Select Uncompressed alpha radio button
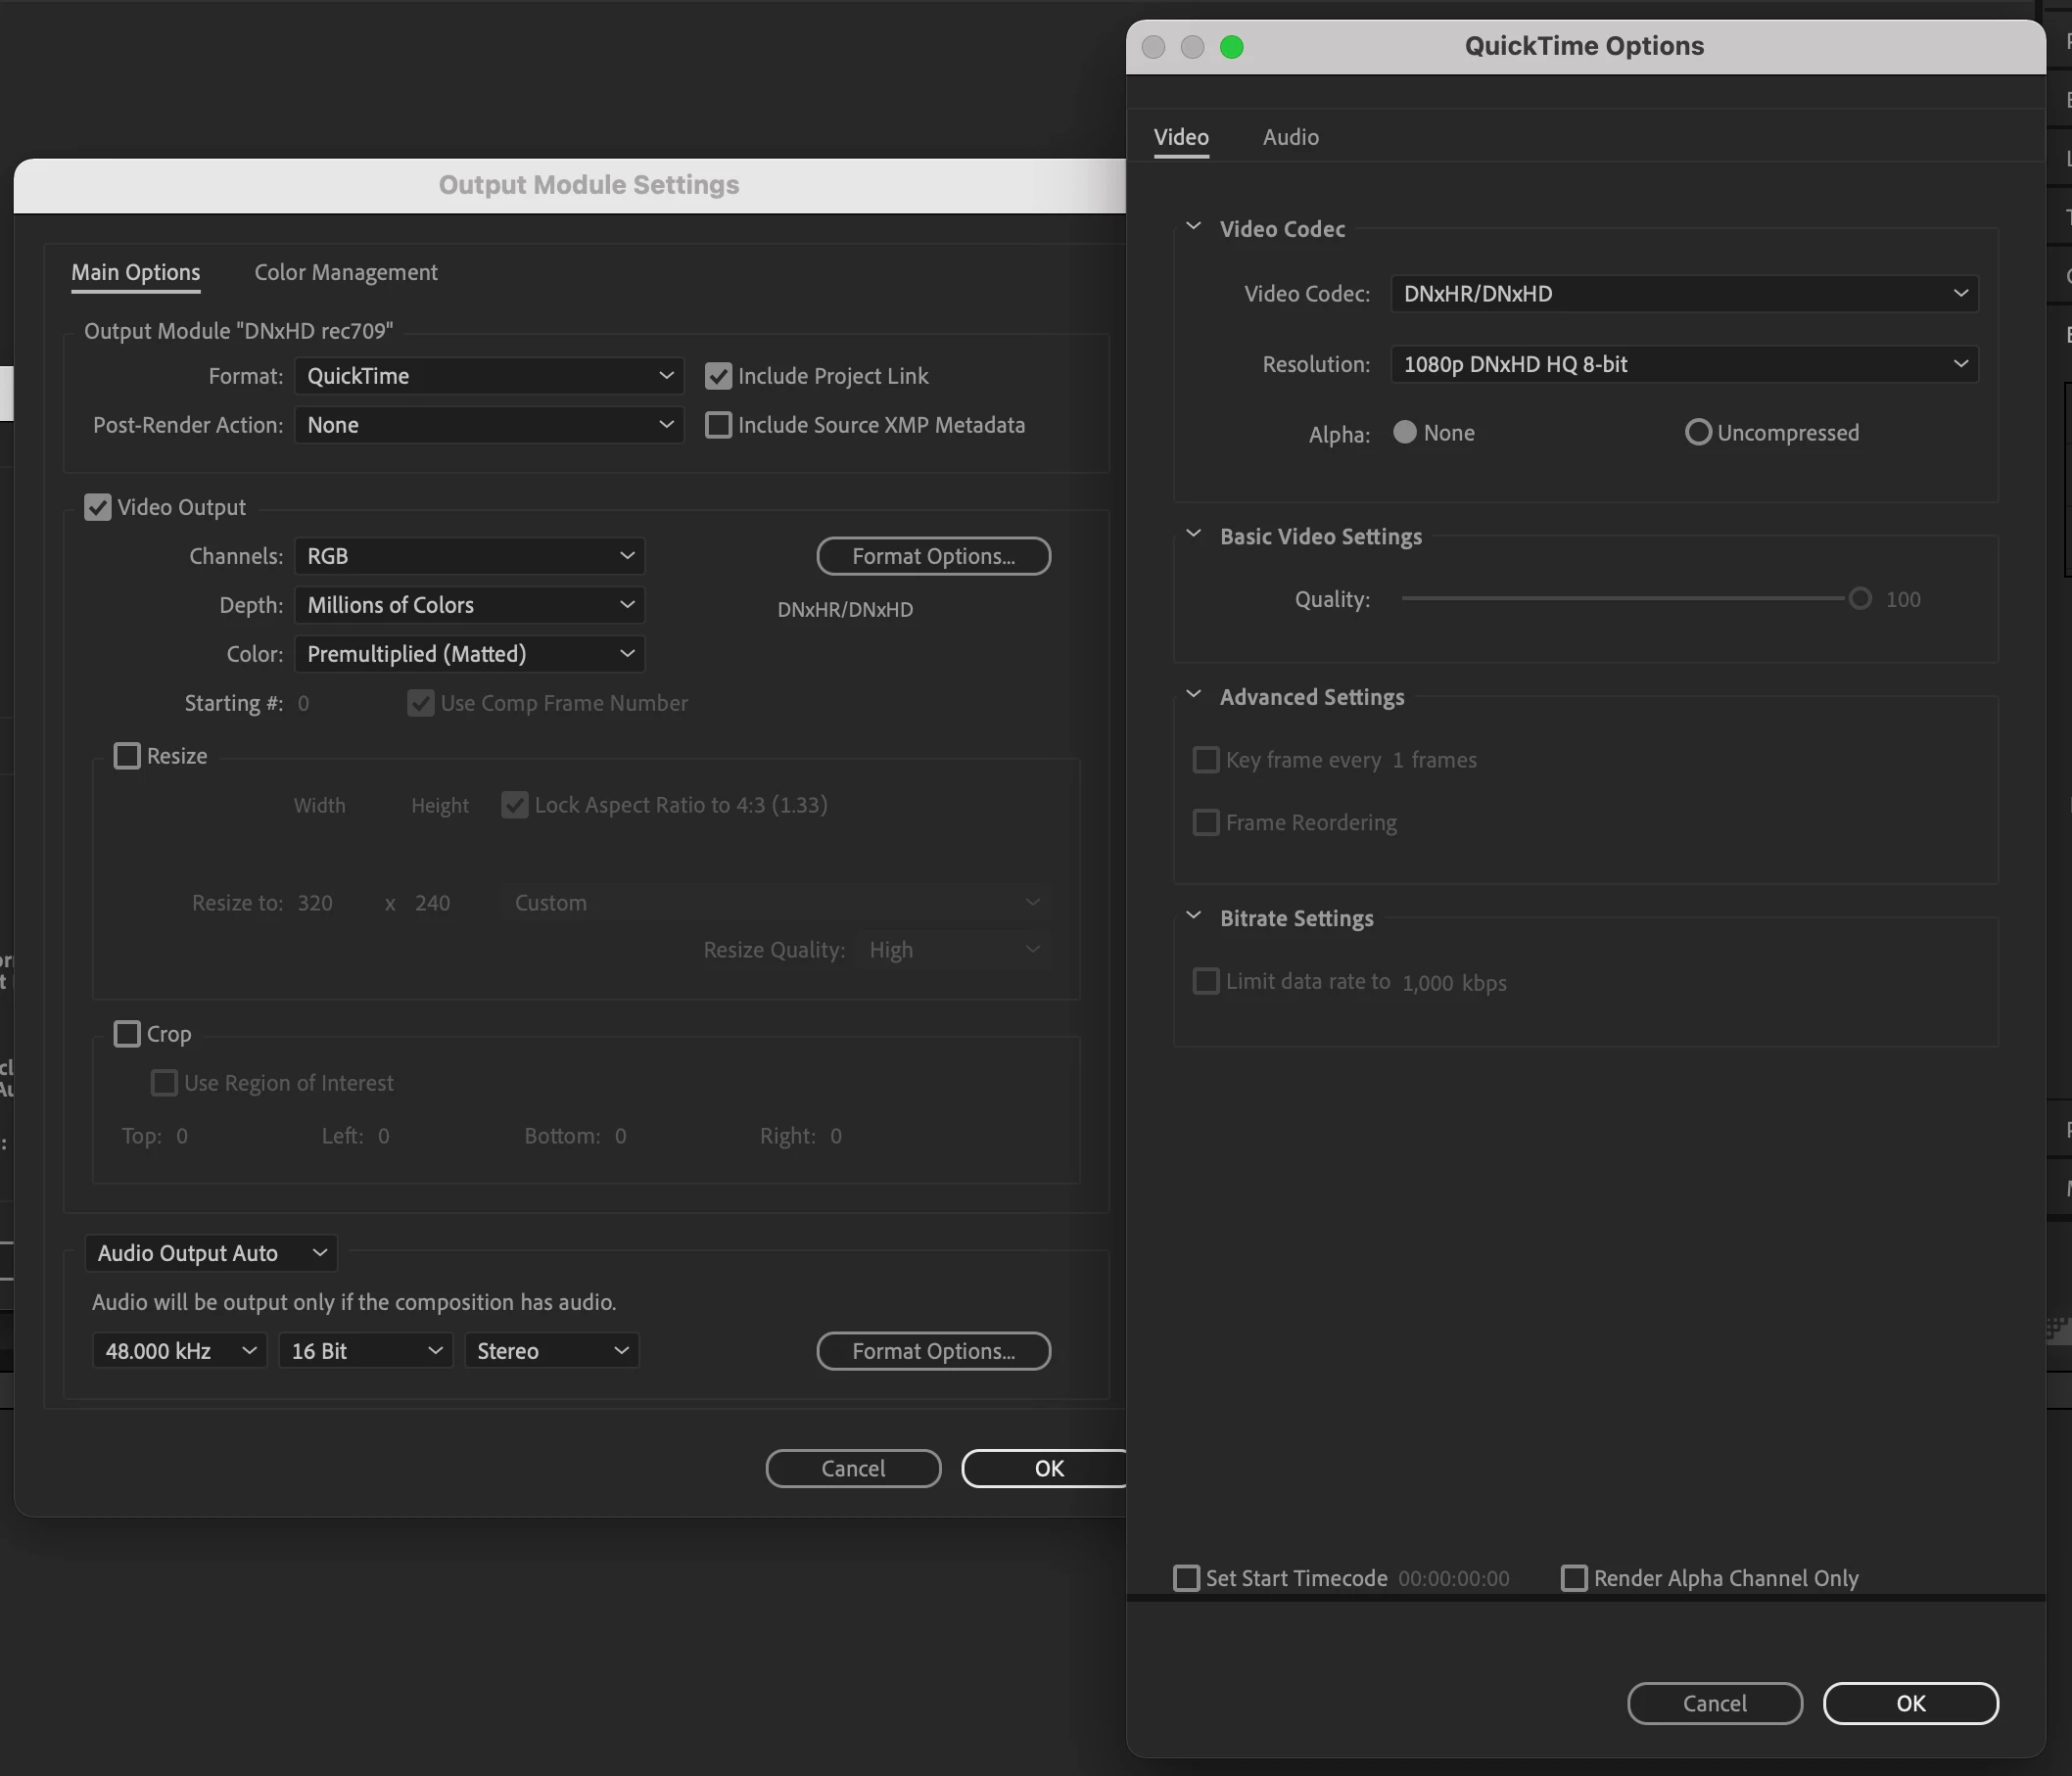Image resolution: width=2072 pixels, height=1776 pixels. [x=1697, y=433]
